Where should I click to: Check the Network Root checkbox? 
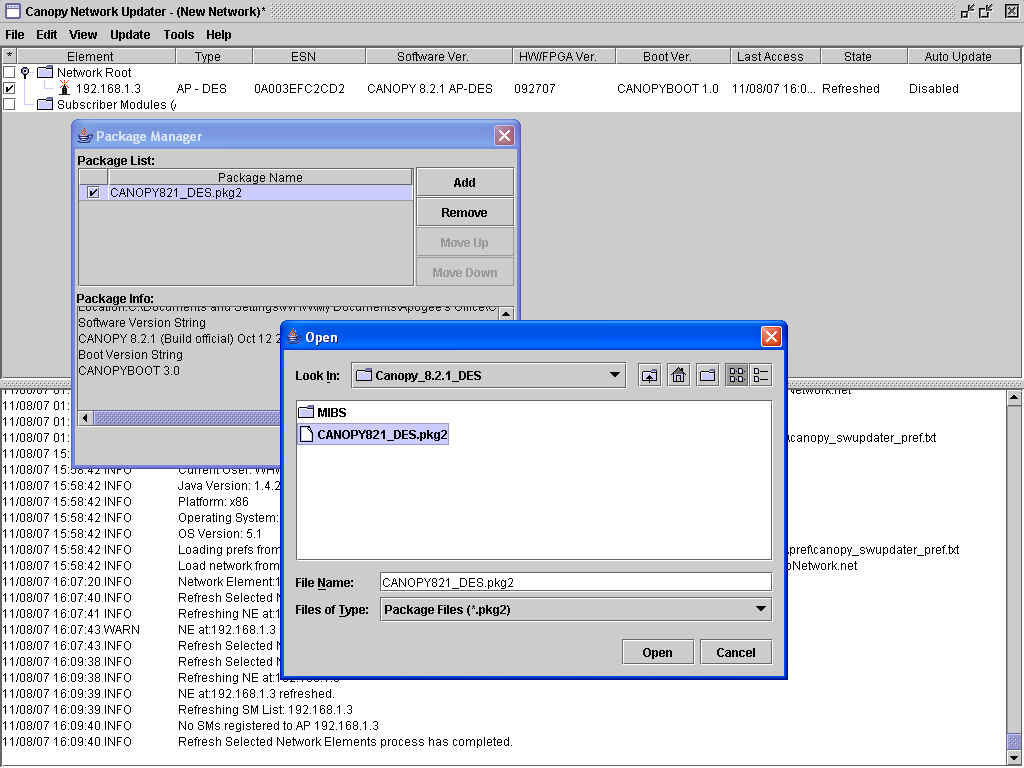click(9, 73)
